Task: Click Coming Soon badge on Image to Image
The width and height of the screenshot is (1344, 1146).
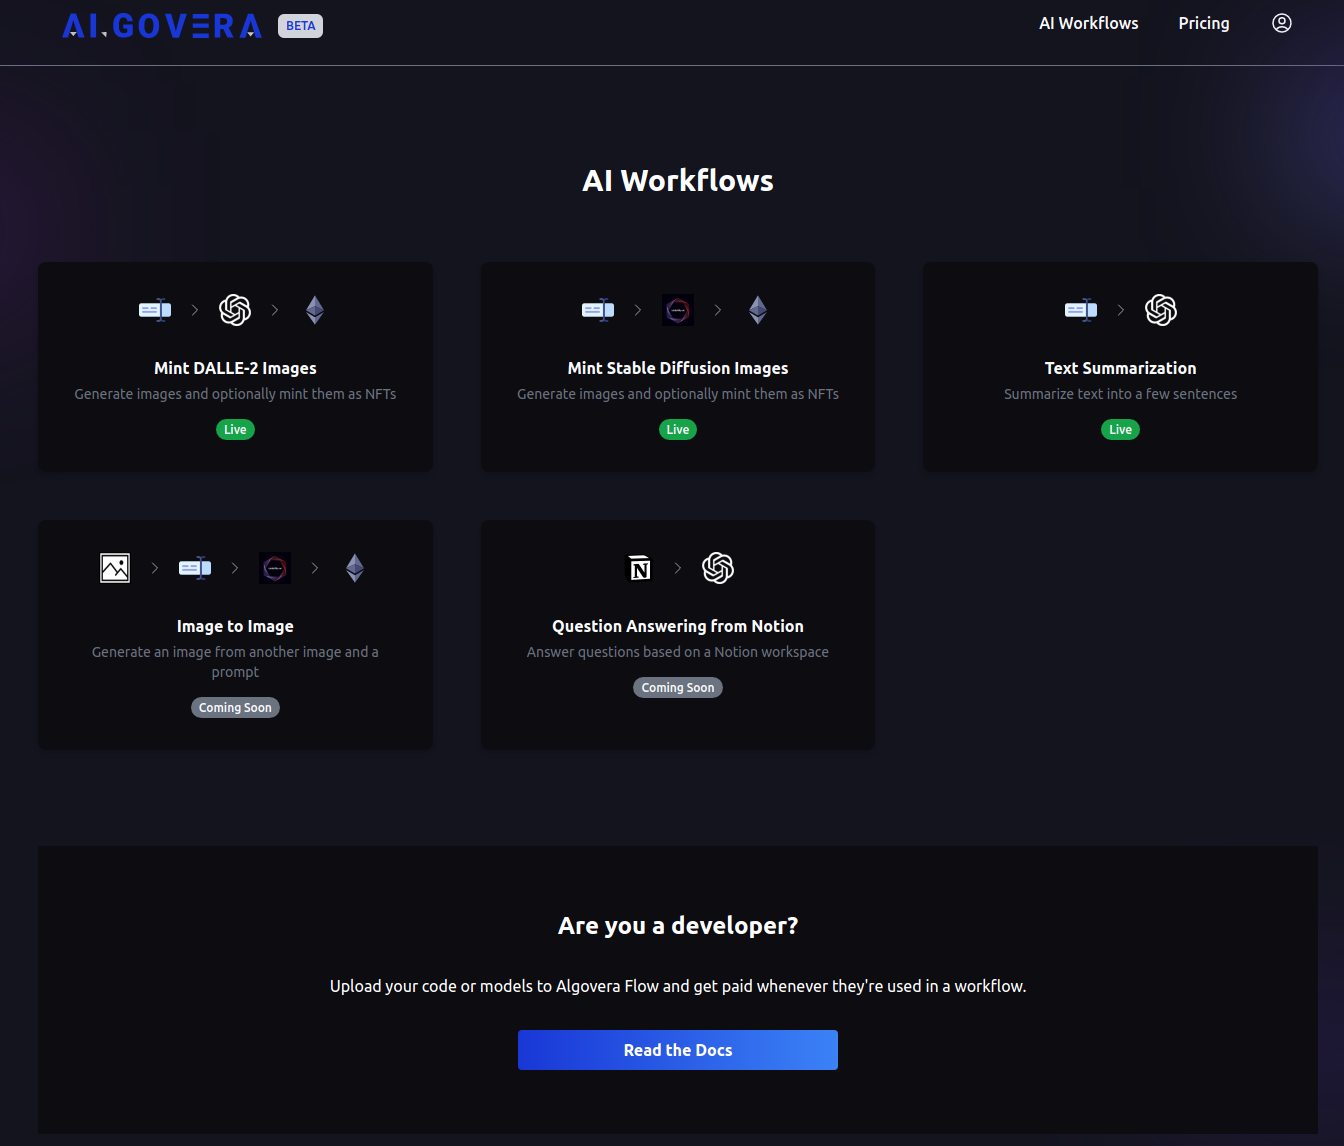Action: [x=235, y=708]
